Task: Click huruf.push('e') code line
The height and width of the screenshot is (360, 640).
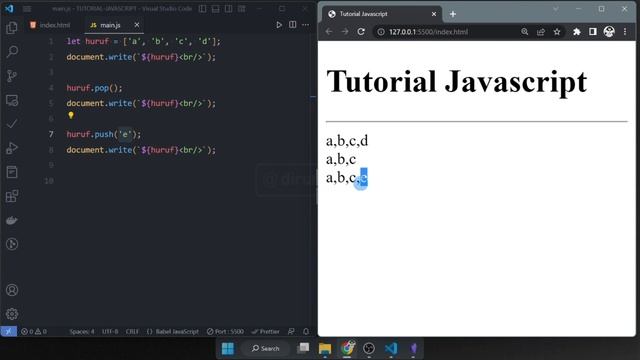Action: pos(104,134)
